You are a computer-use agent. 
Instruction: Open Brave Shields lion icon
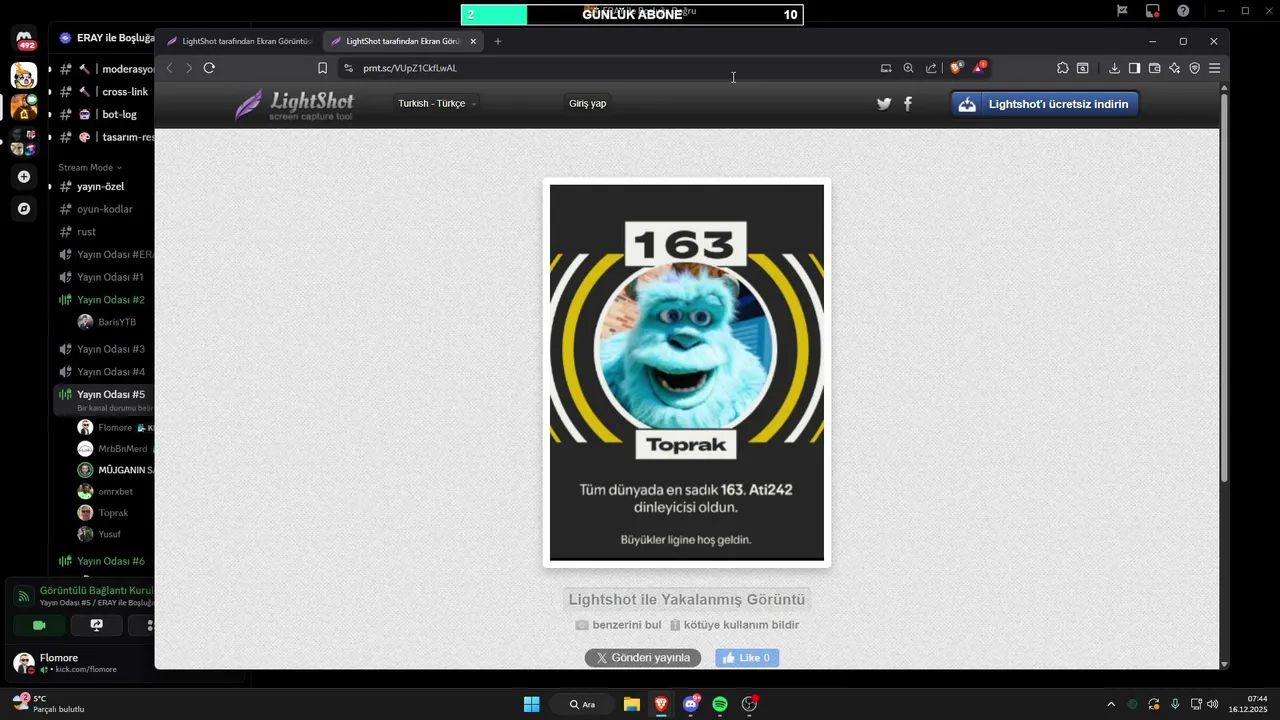[956, 68]
